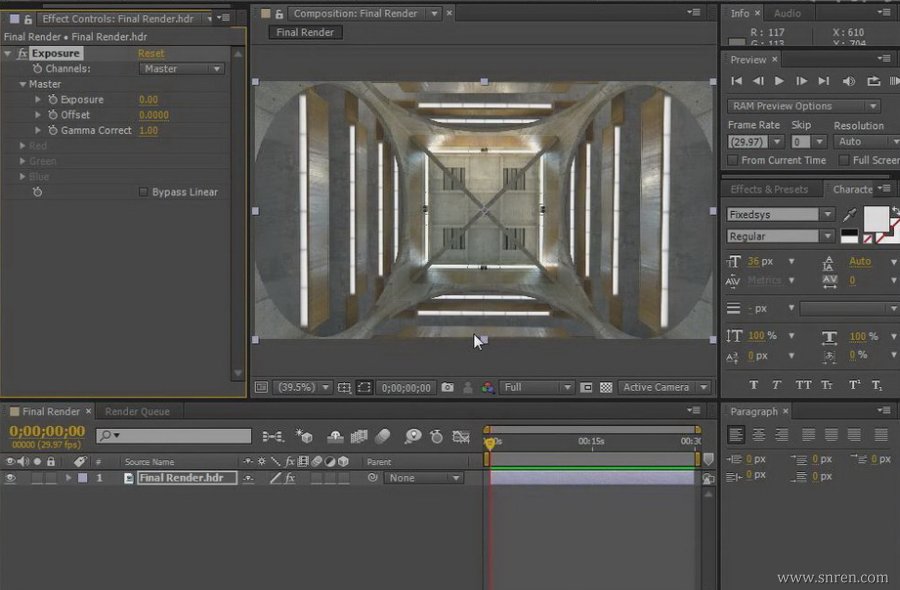Viewport: 900px width, 590px height.
Task: Hide the Final Render.hdr layer with eye toggle
Action: (x=10, y=478)
